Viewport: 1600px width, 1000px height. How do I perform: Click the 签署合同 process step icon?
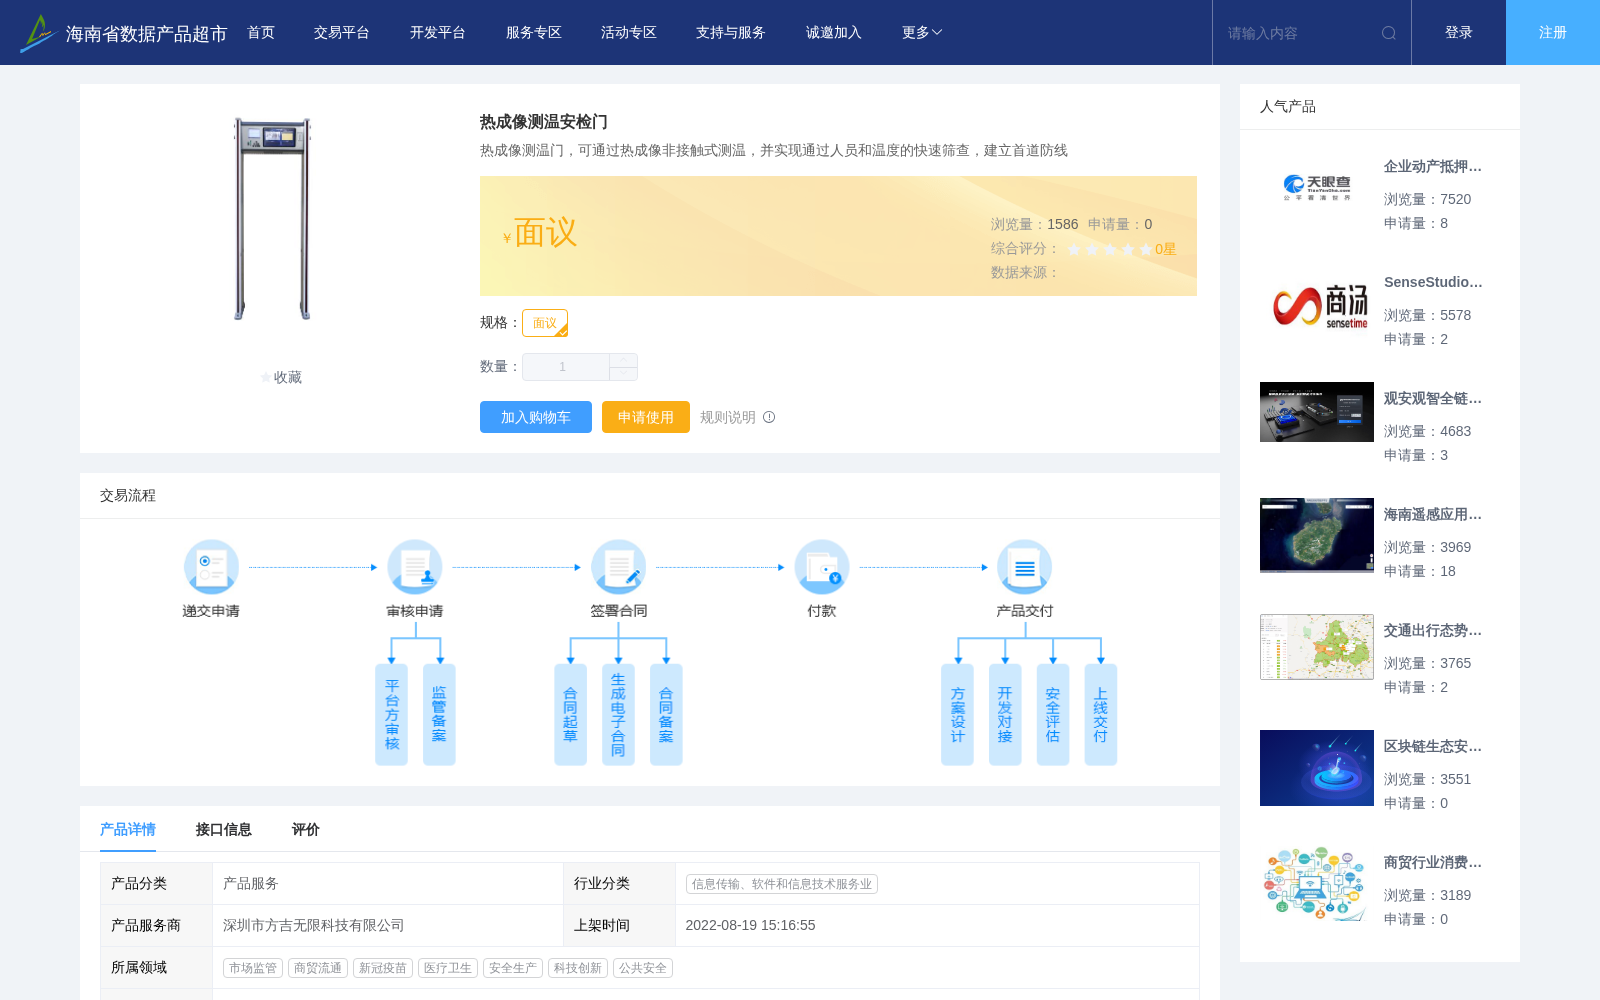click(618, 567)
